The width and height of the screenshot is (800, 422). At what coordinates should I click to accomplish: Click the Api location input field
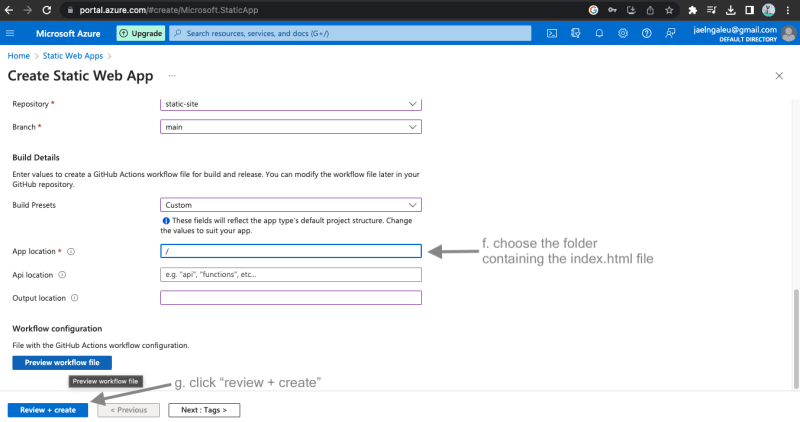tap(291, 275)
